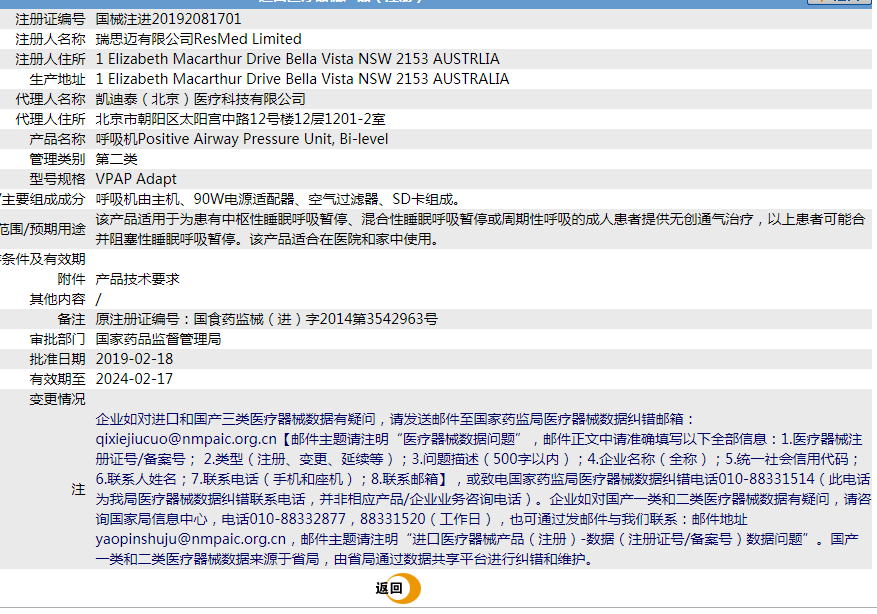Select agent name 凯迪泰（北京）医疗科技有限公司
This screenshot has height=614, width=877.
(x=201, y=99)
